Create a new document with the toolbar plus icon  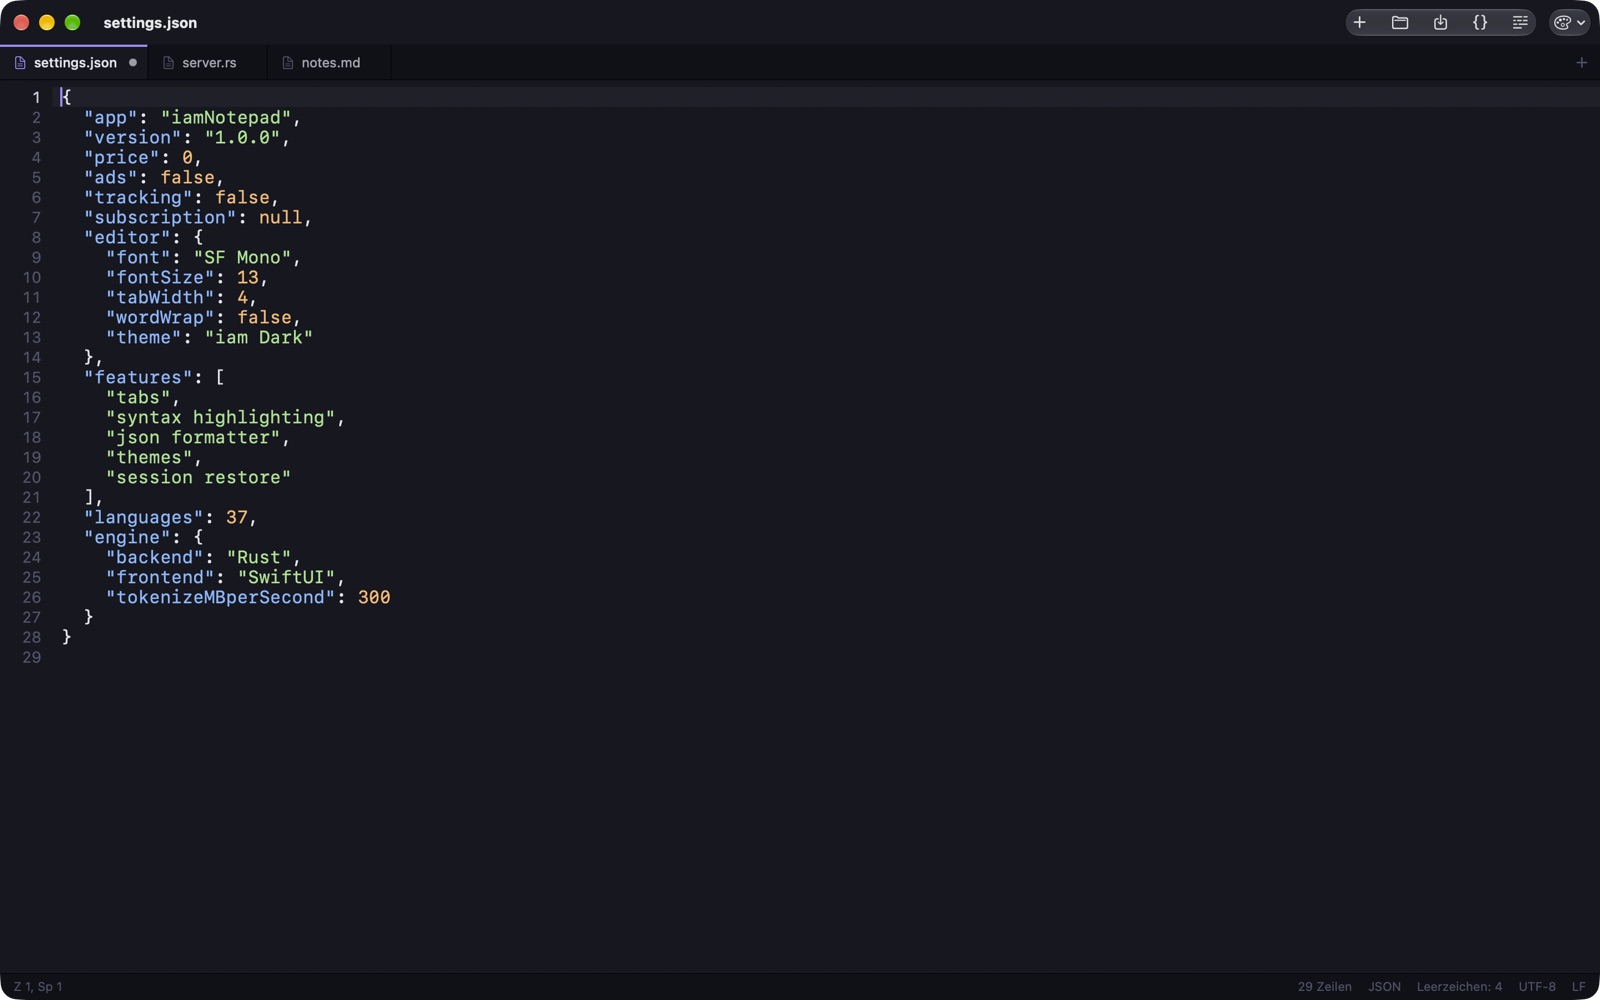coord(1359,22)
